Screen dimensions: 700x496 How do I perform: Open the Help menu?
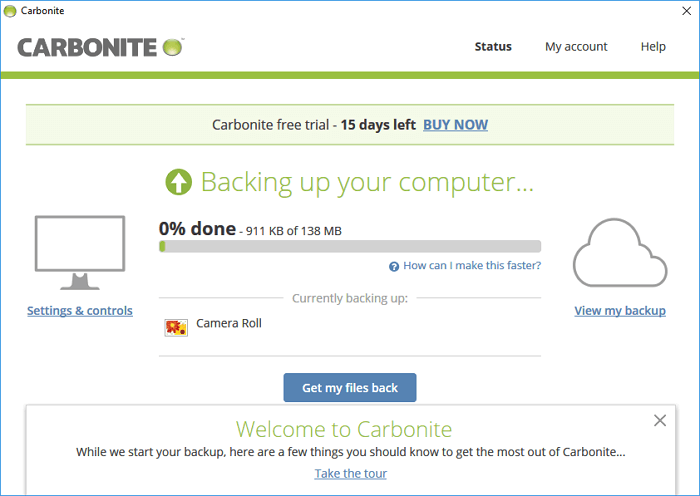[653, 47]
